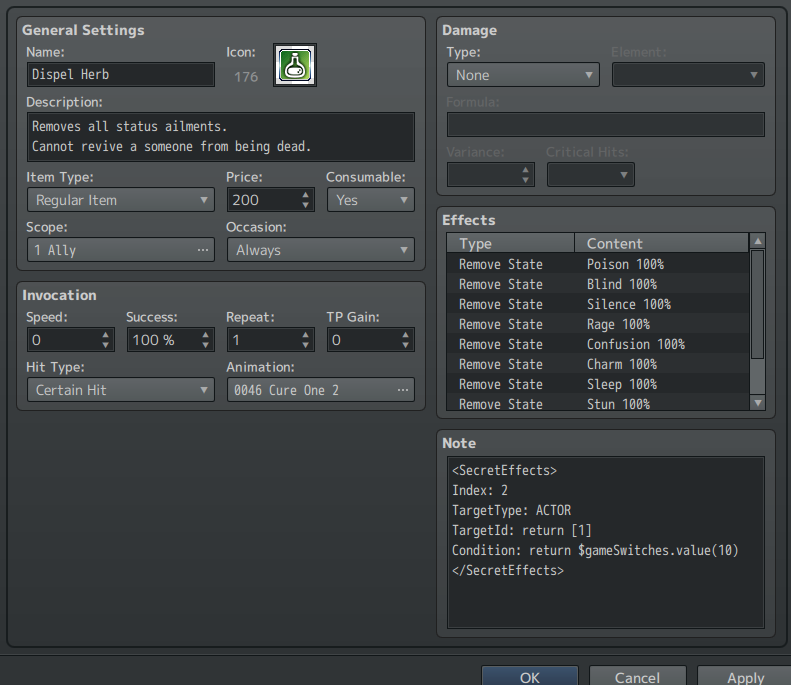
Task: Decrease Price with the down stepper arrow
Action: tap(306, 205)
